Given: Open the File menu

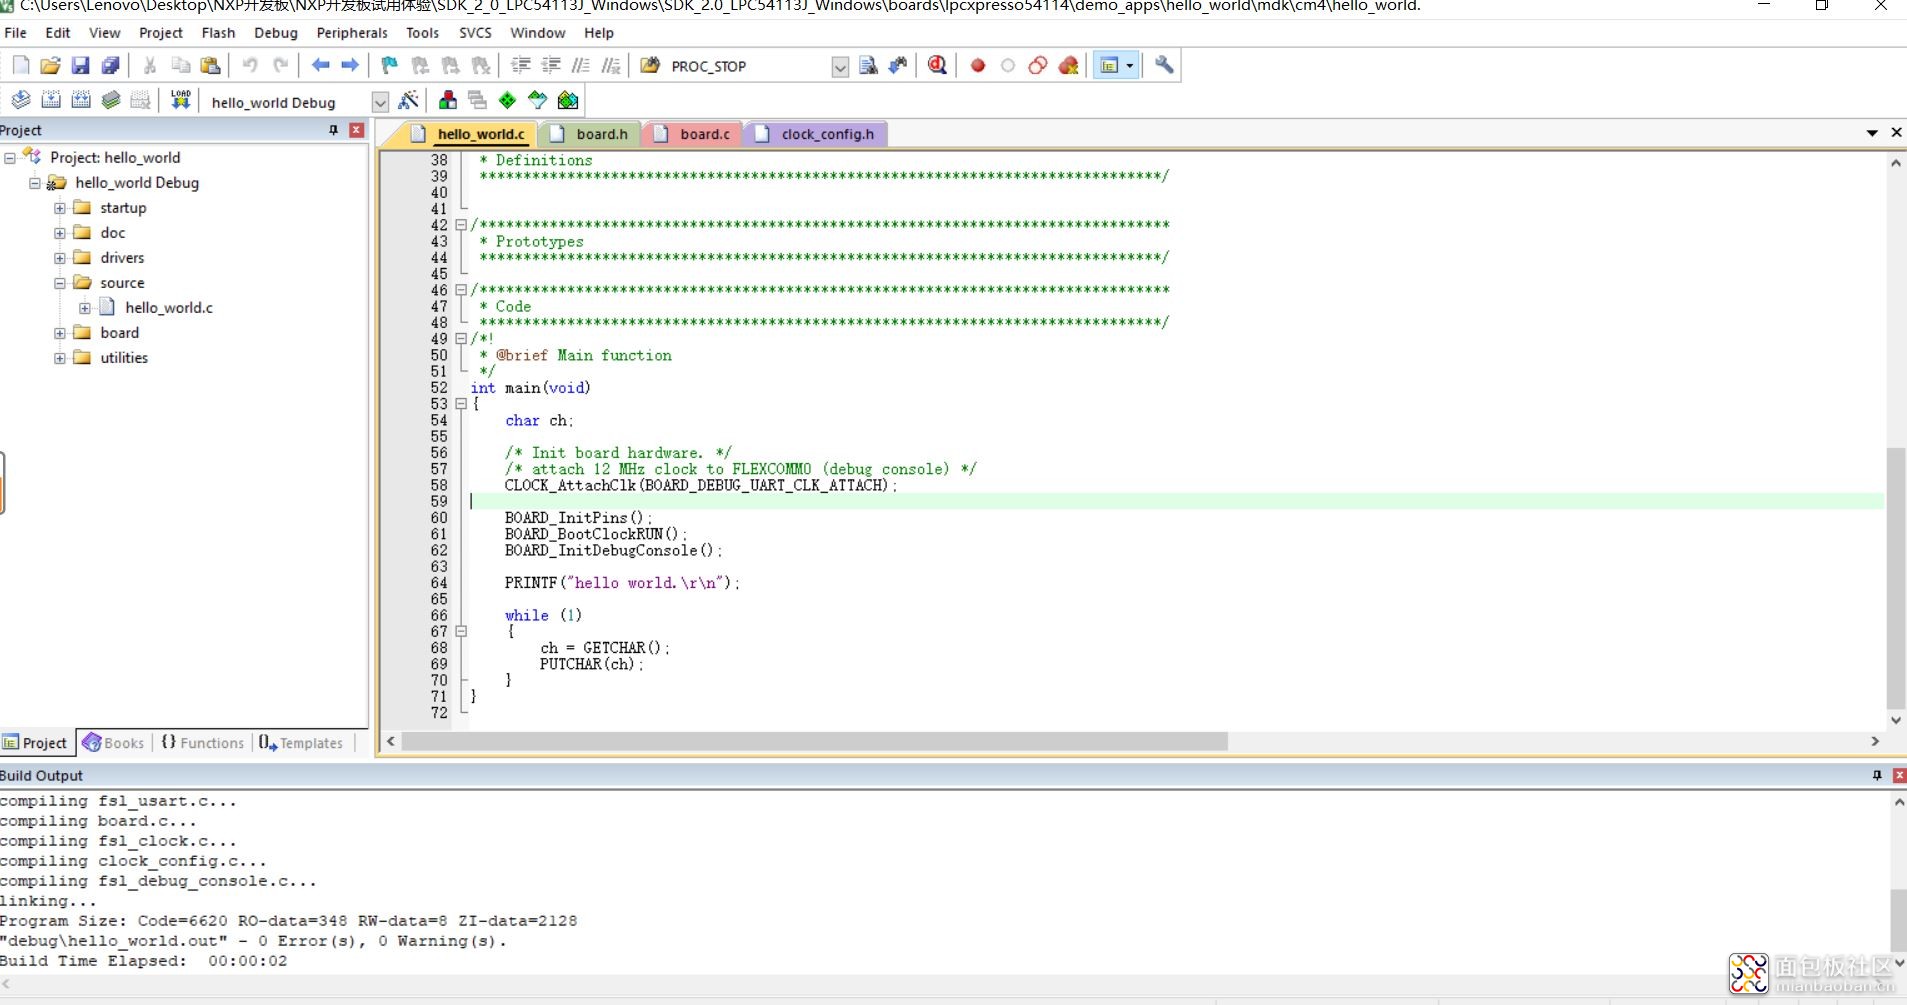Looking at the screenshot, I should click(16, 33).
